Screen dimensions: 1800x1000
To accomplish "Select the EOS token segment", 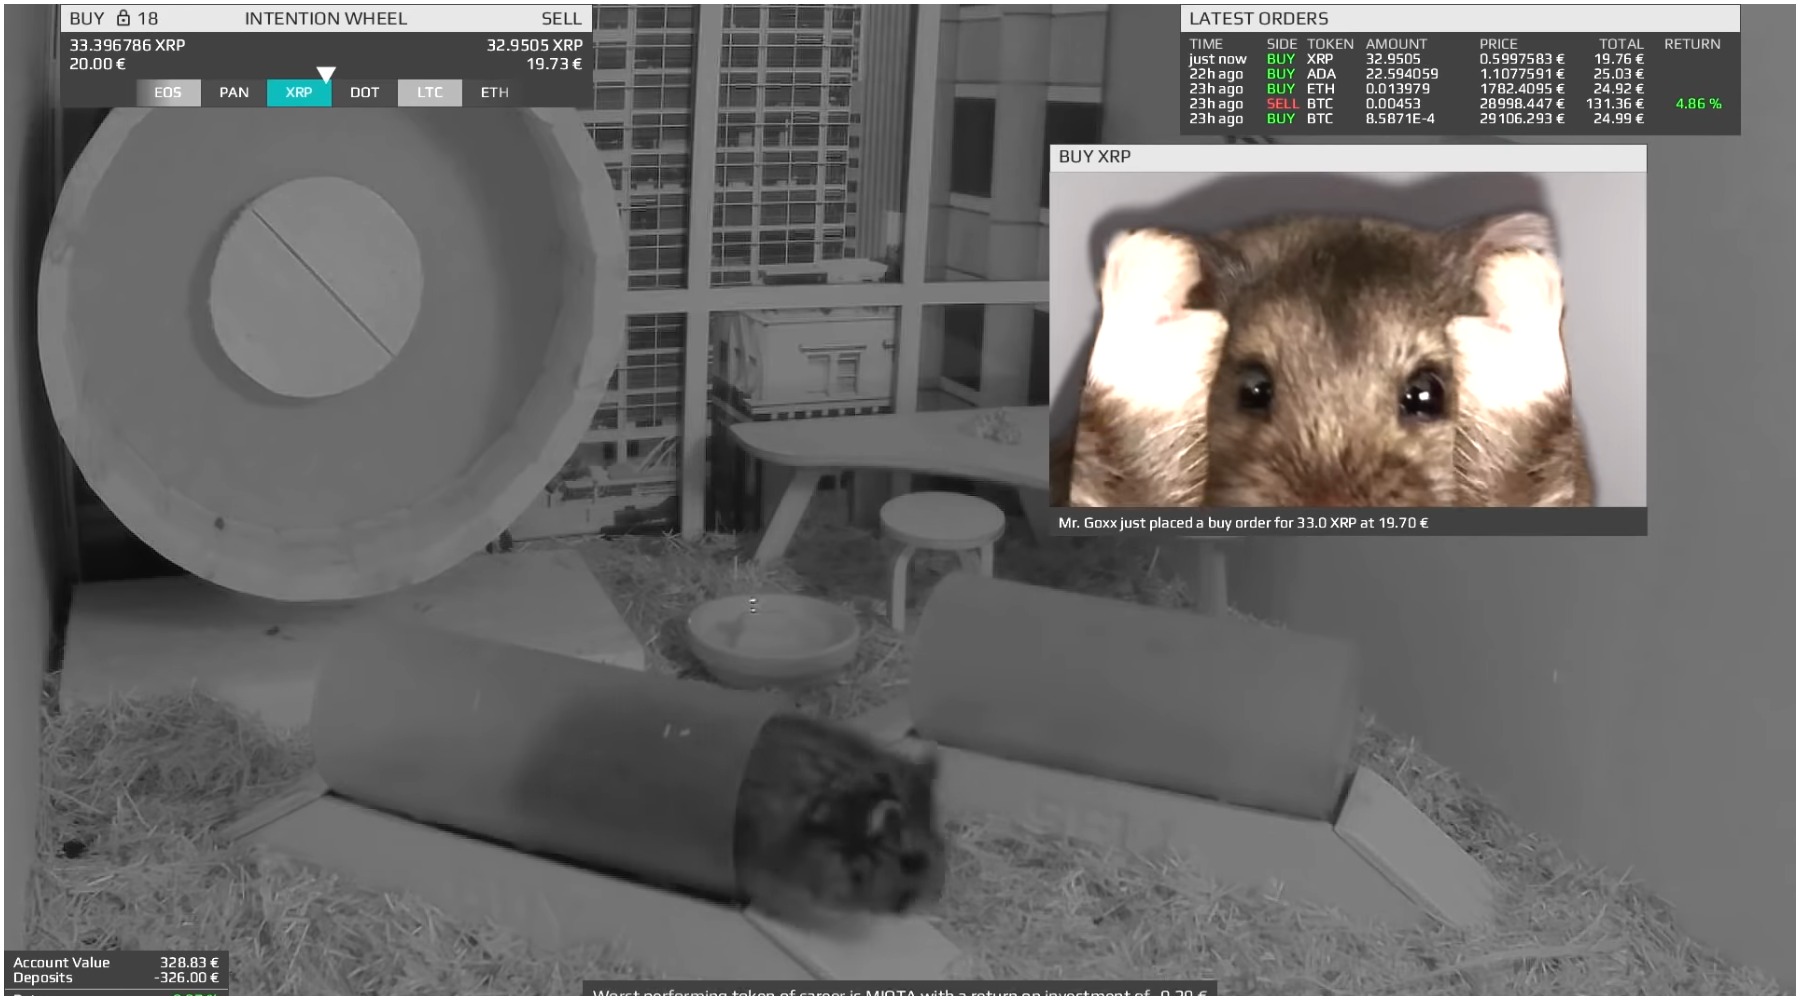I will [168, 93].
